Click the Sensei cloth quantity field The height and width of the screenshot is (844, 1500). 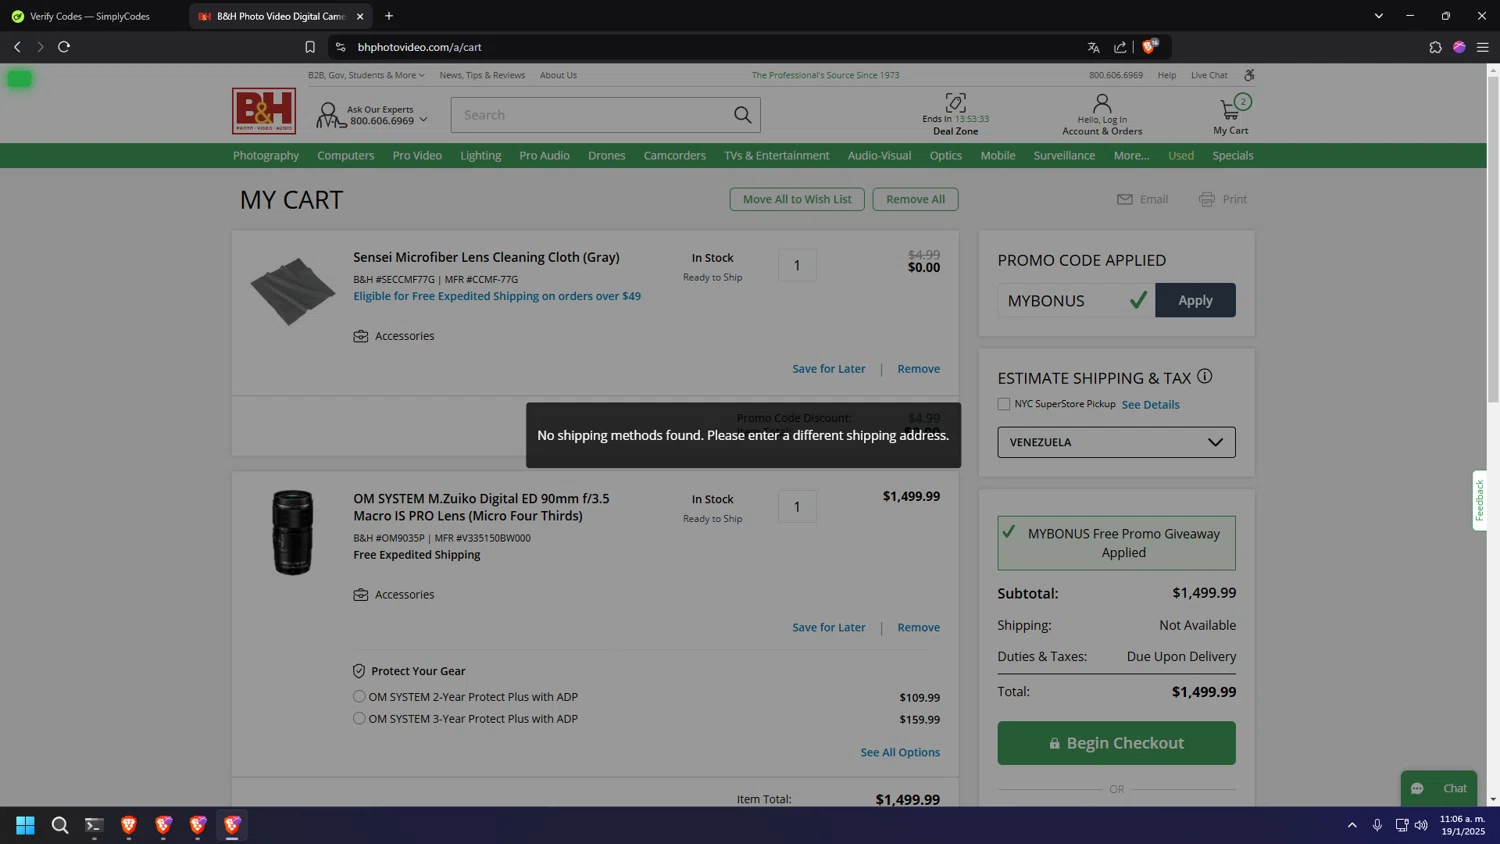pyautogui.click(x=797, y=265)
